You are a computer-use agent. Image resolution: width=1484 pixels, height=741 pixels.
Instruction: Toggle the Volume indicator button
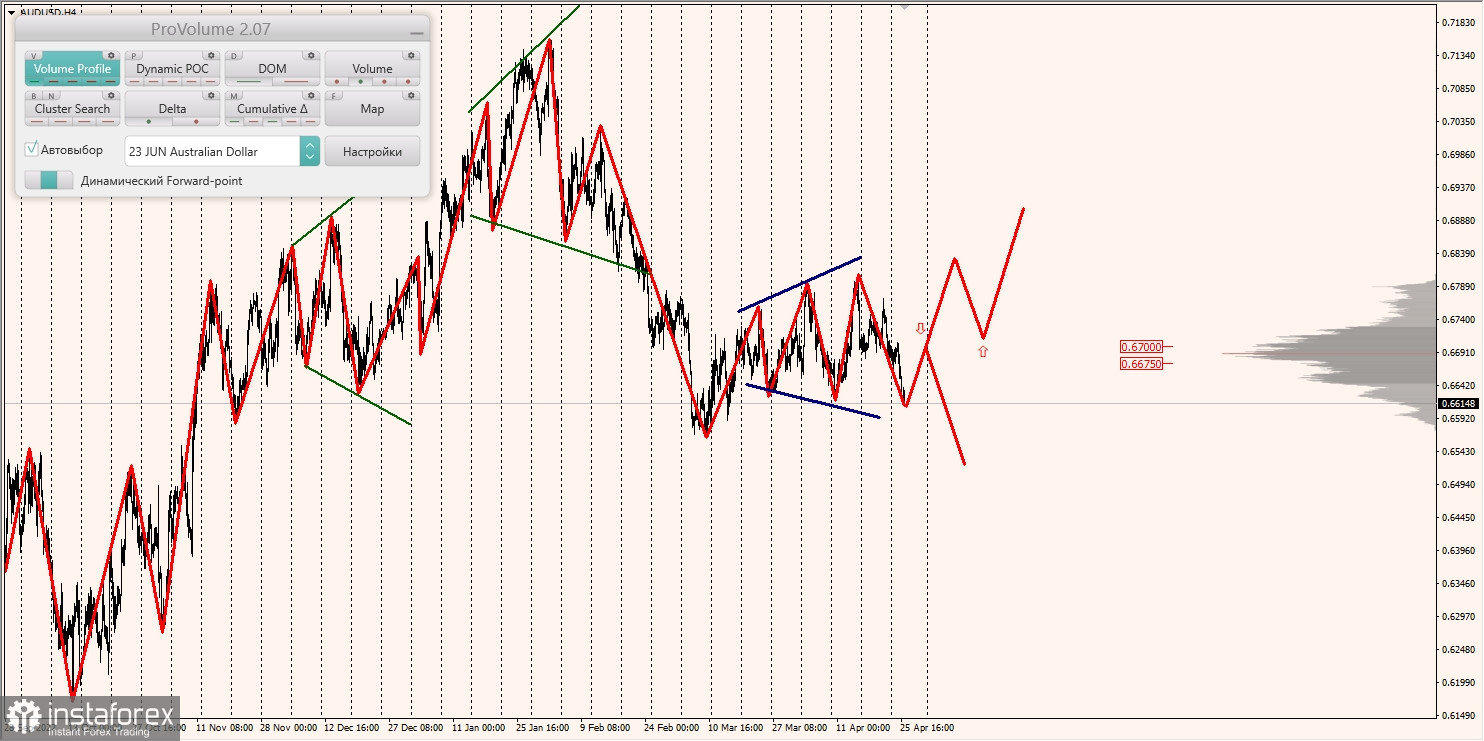tap(372, 68)
